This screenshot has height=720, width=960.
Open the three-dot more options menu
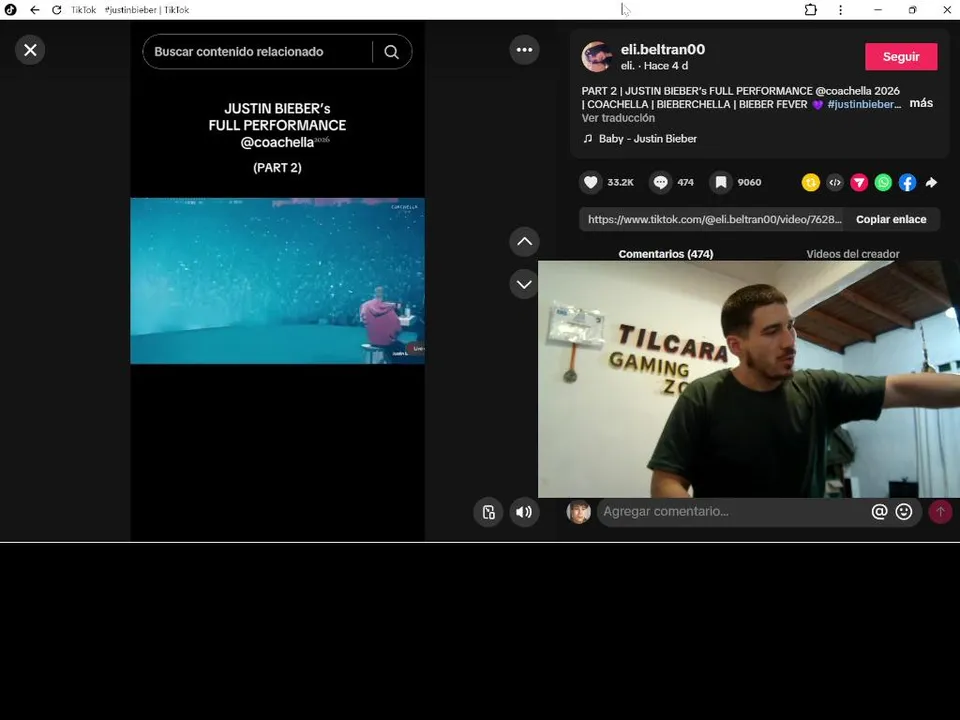(525, 50)
